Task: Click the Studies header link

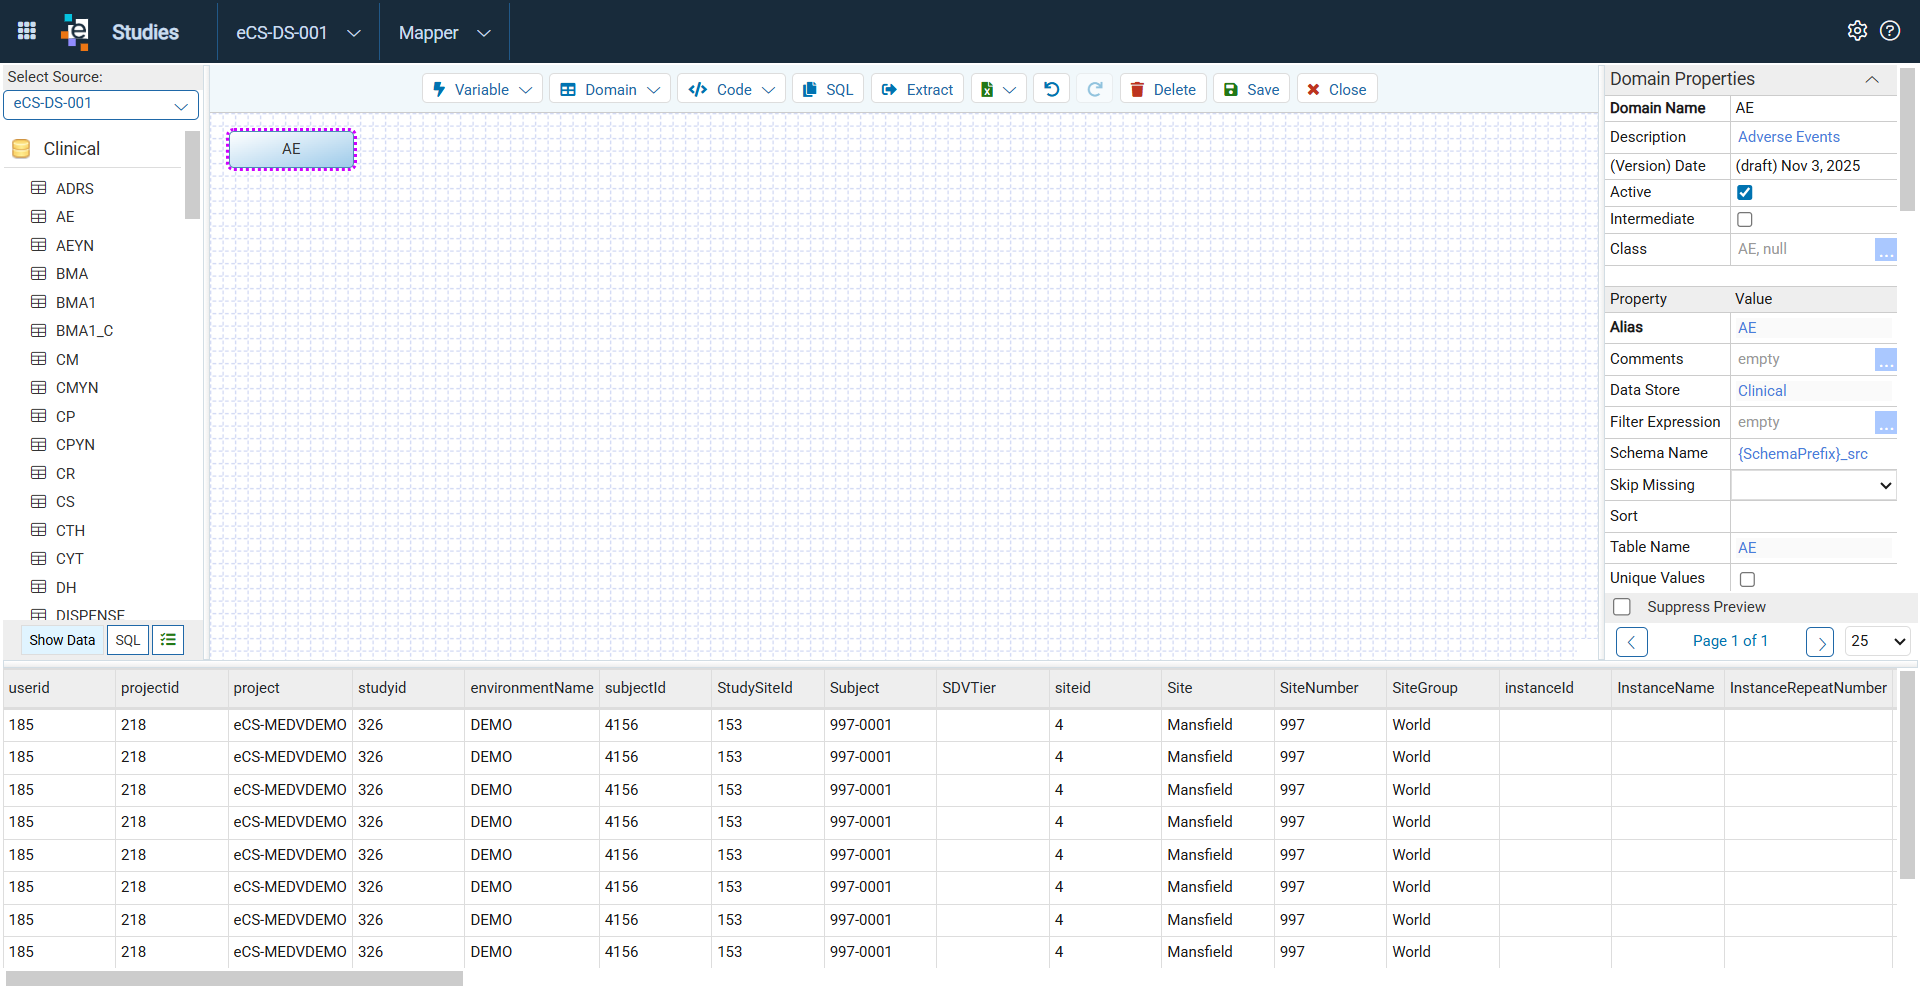Action: pyautogui.click(x=145, y=32)
